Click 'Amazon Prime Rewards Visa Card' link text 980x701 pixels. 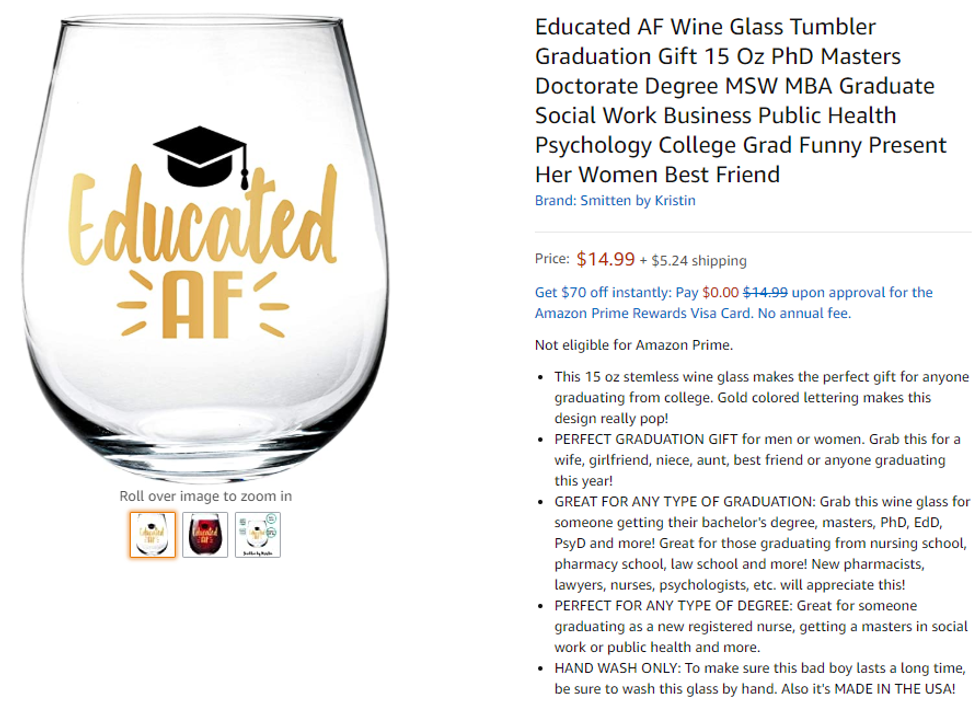pos(645,313)
